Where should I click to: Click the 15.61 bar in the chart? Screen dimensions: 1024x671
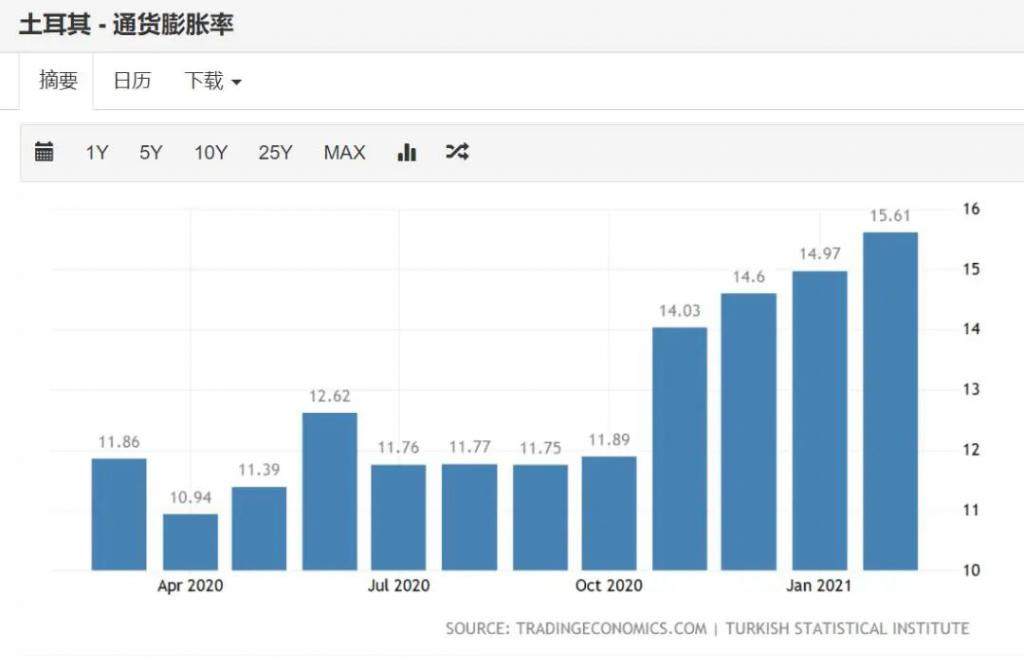[x=890, y=401]
